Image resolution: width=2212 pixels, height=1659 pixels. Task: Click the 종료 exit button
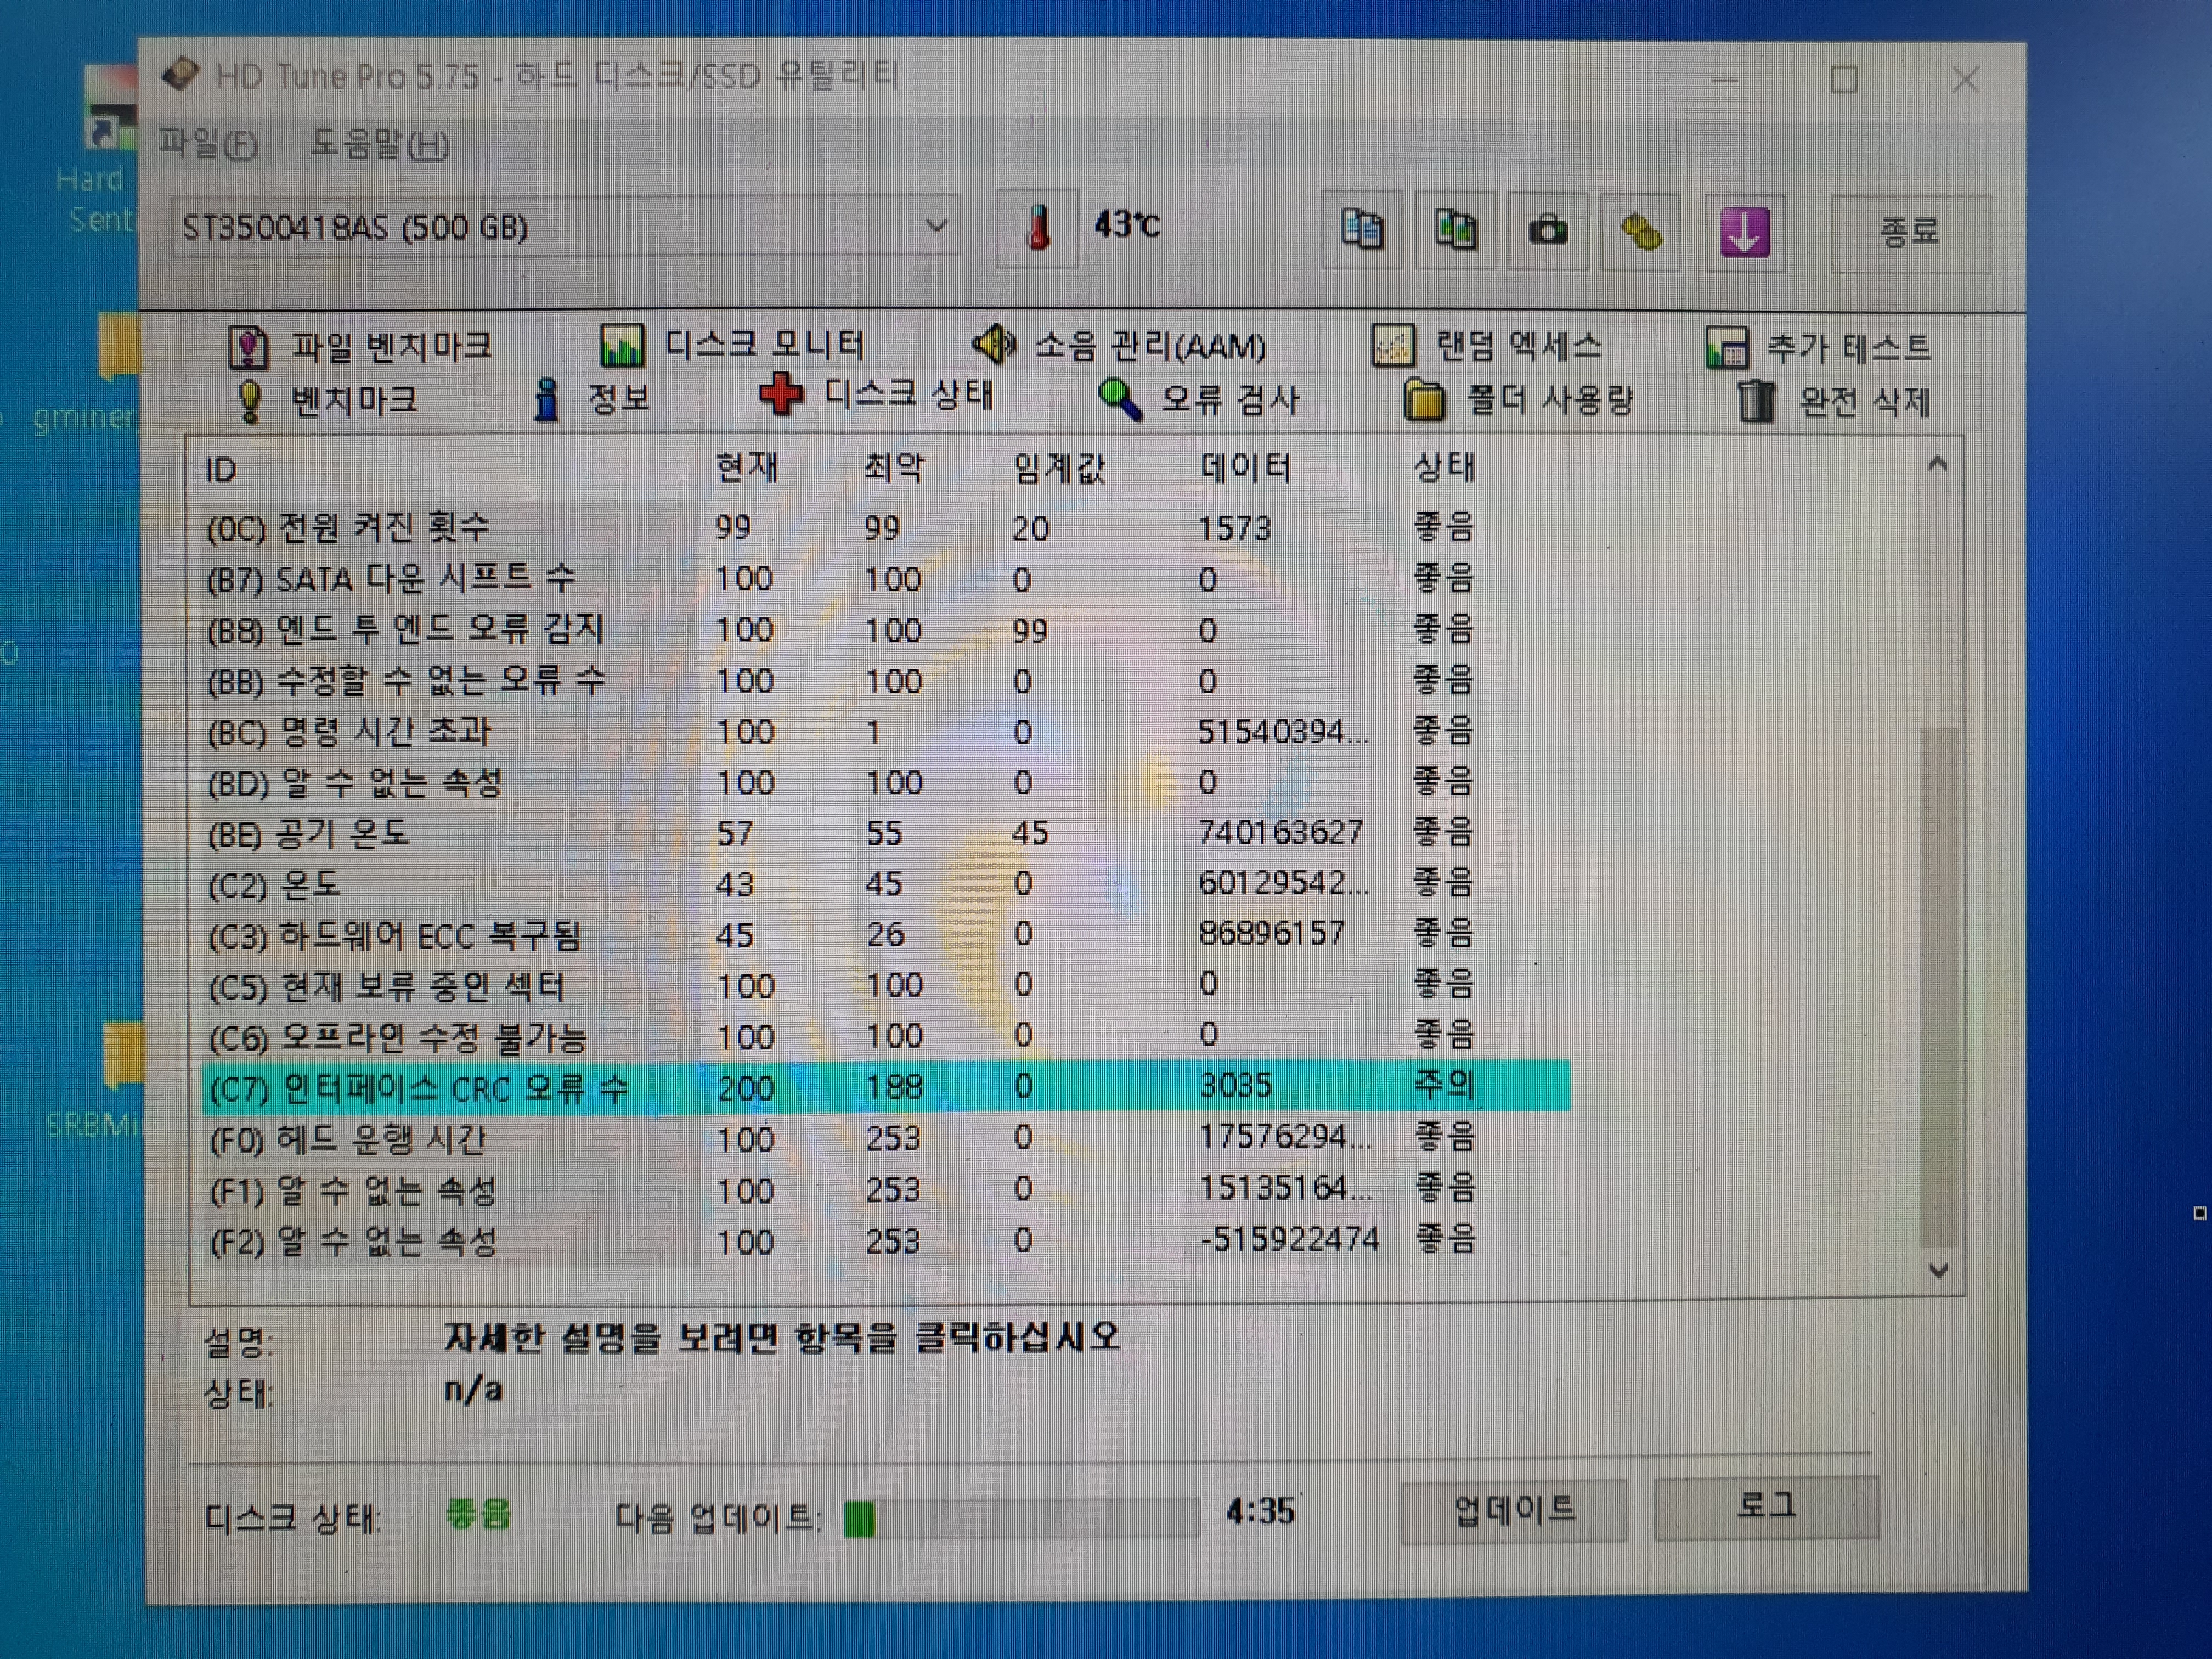pyautogui.click(x=1910, y=233)
